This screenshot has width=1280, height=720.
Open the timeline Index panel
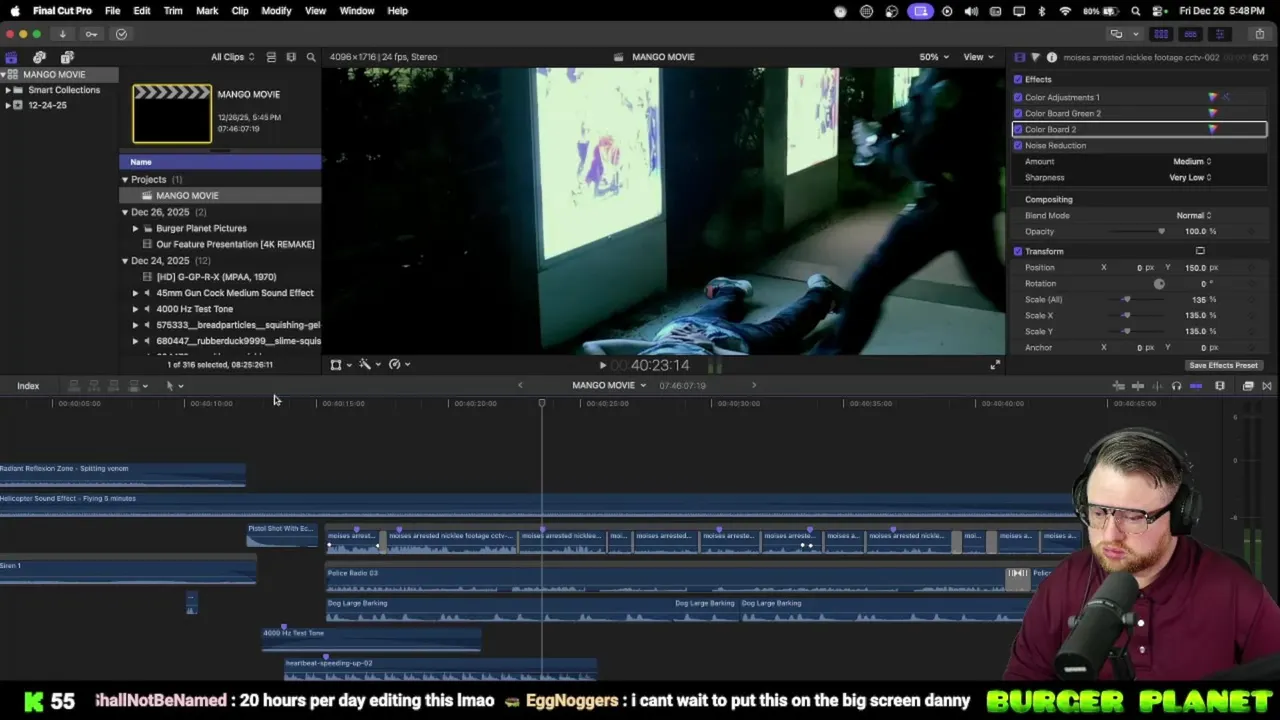(x=28, y=386)
